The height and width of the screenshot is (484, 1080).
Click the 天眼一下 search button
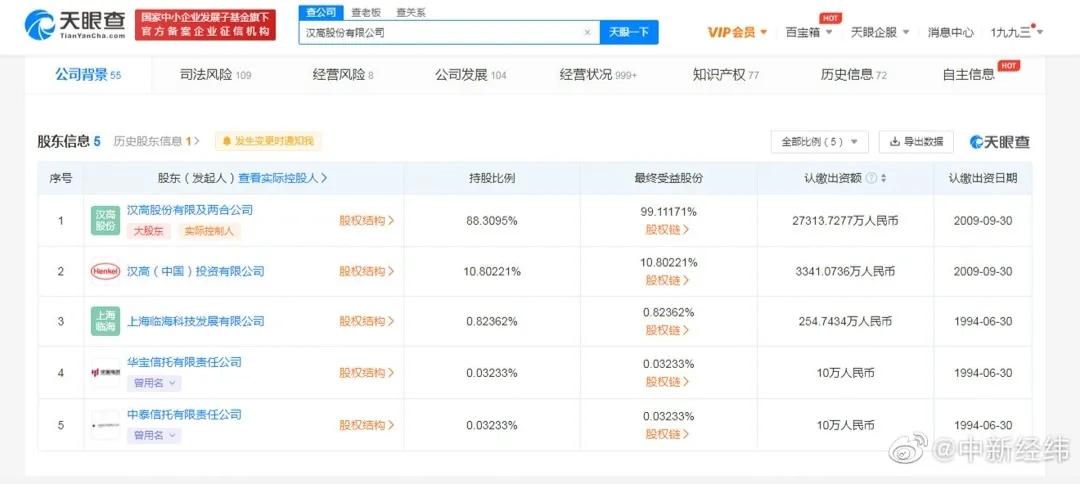point(629,32)
